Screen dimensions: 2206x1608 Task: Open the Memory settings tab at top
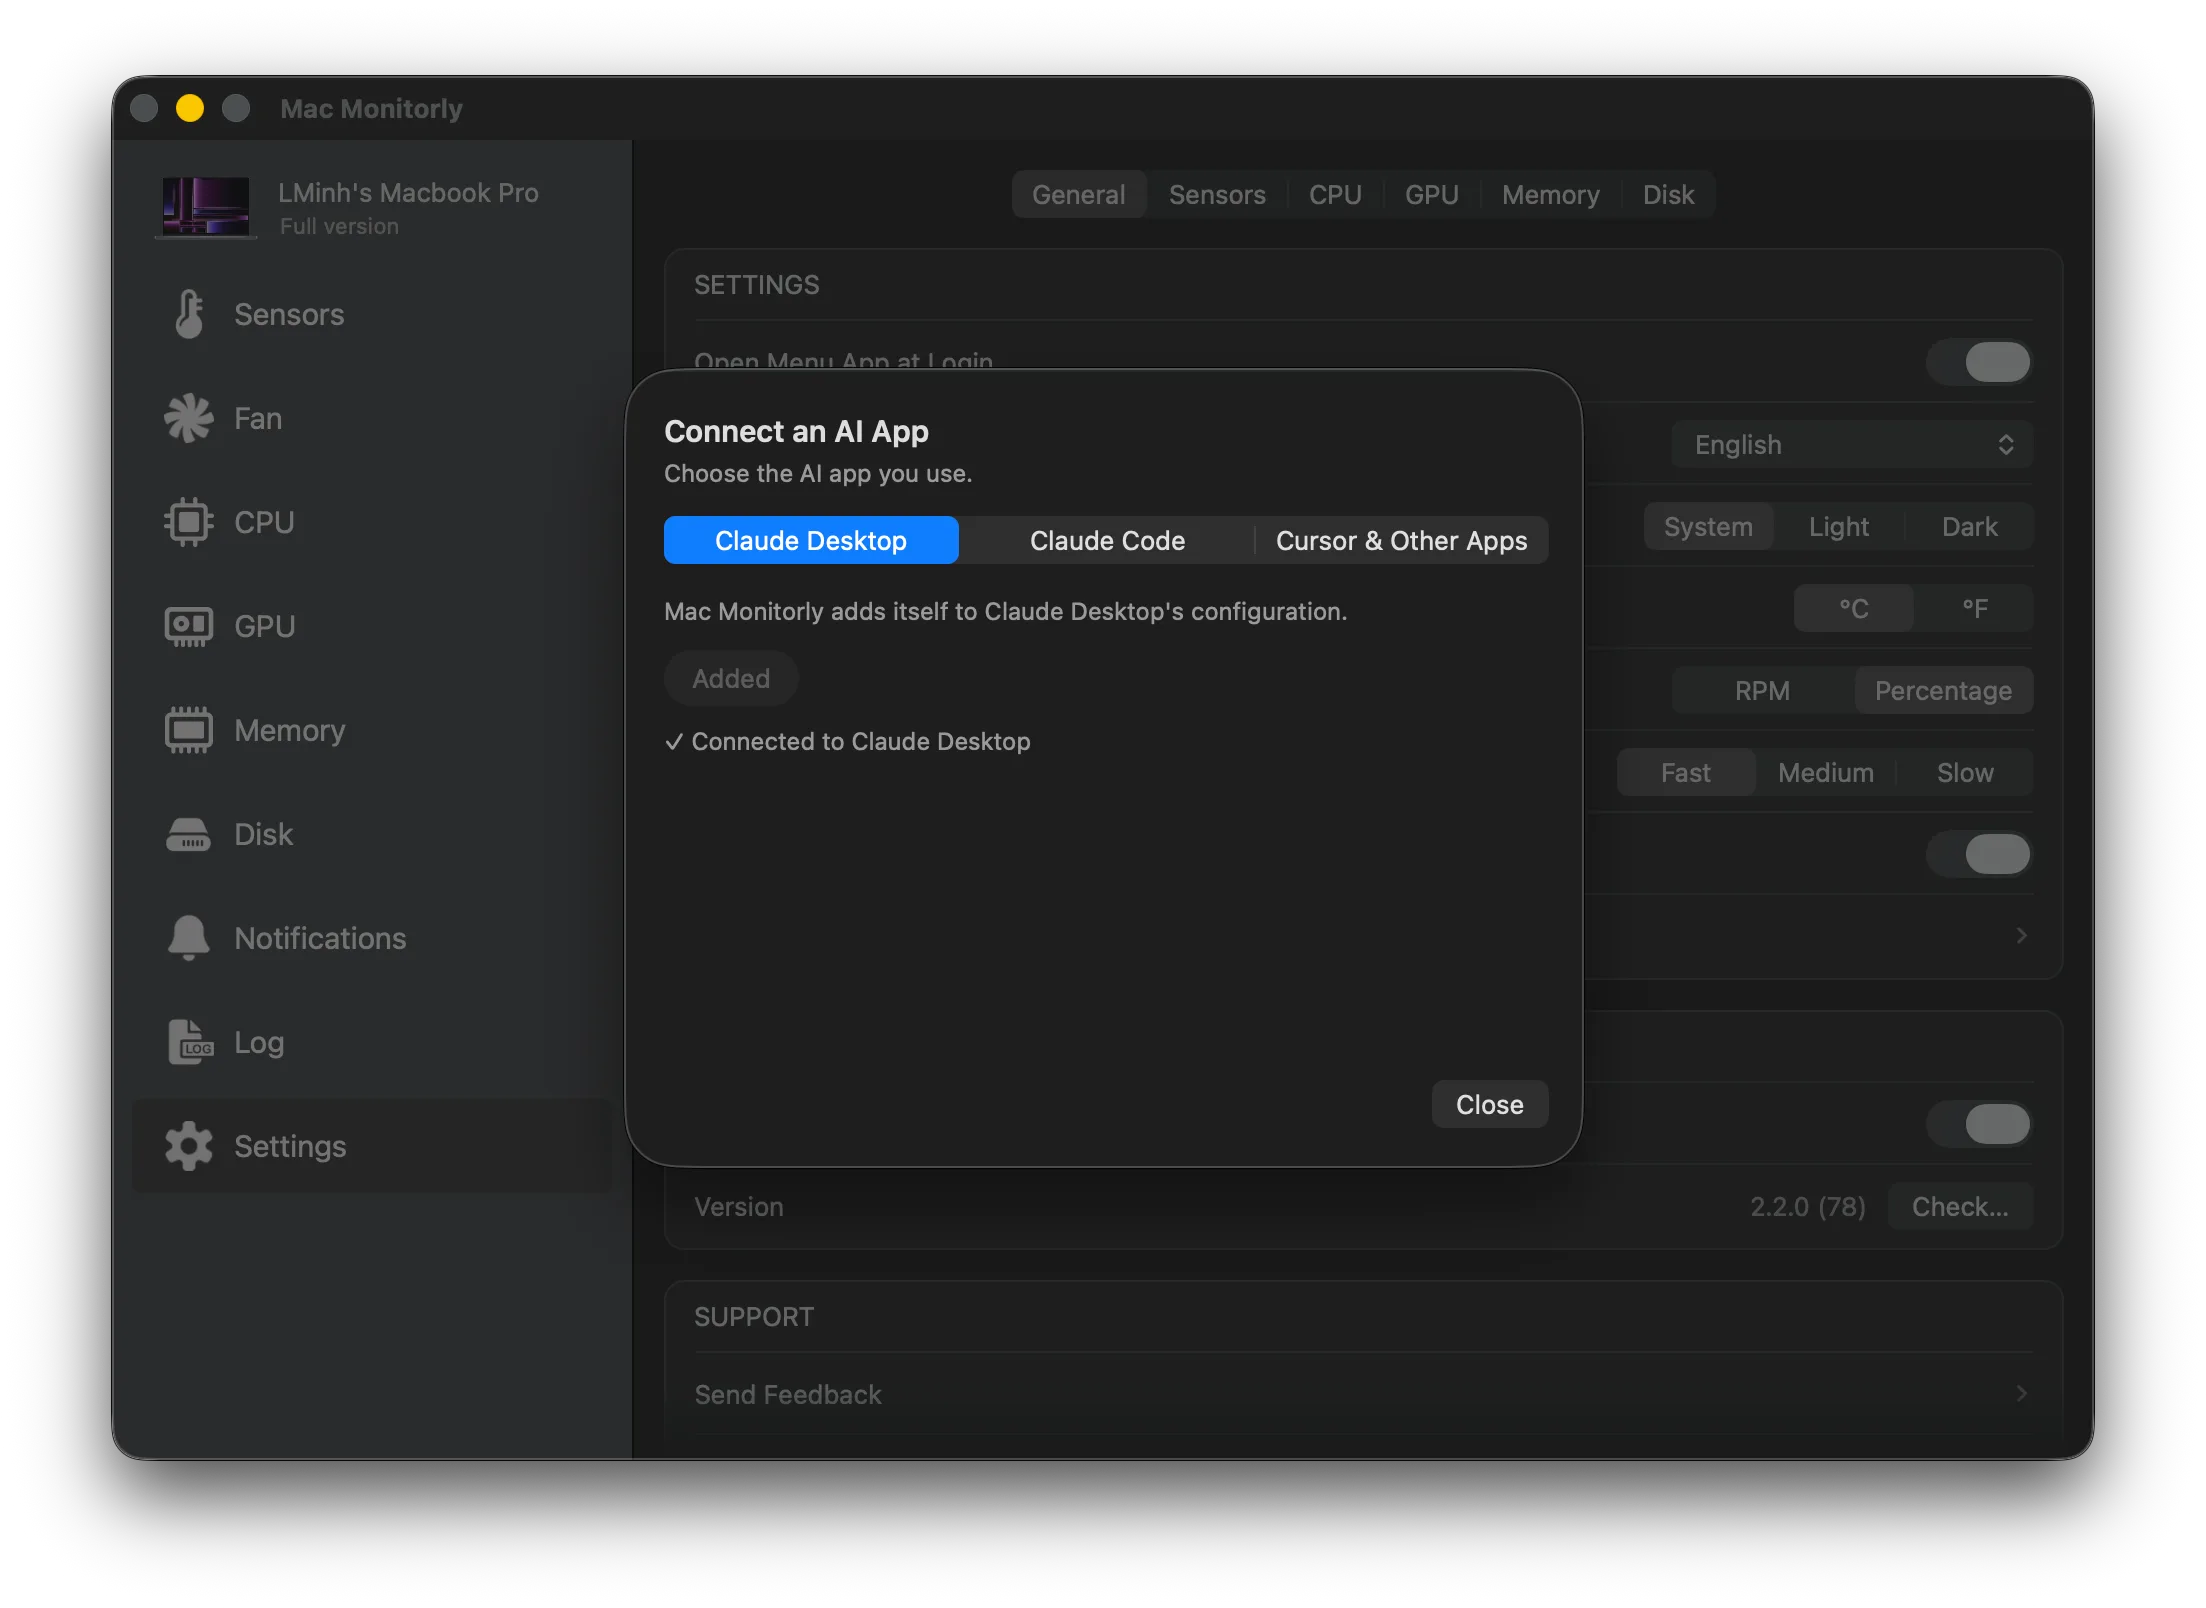coord(1550,194)
